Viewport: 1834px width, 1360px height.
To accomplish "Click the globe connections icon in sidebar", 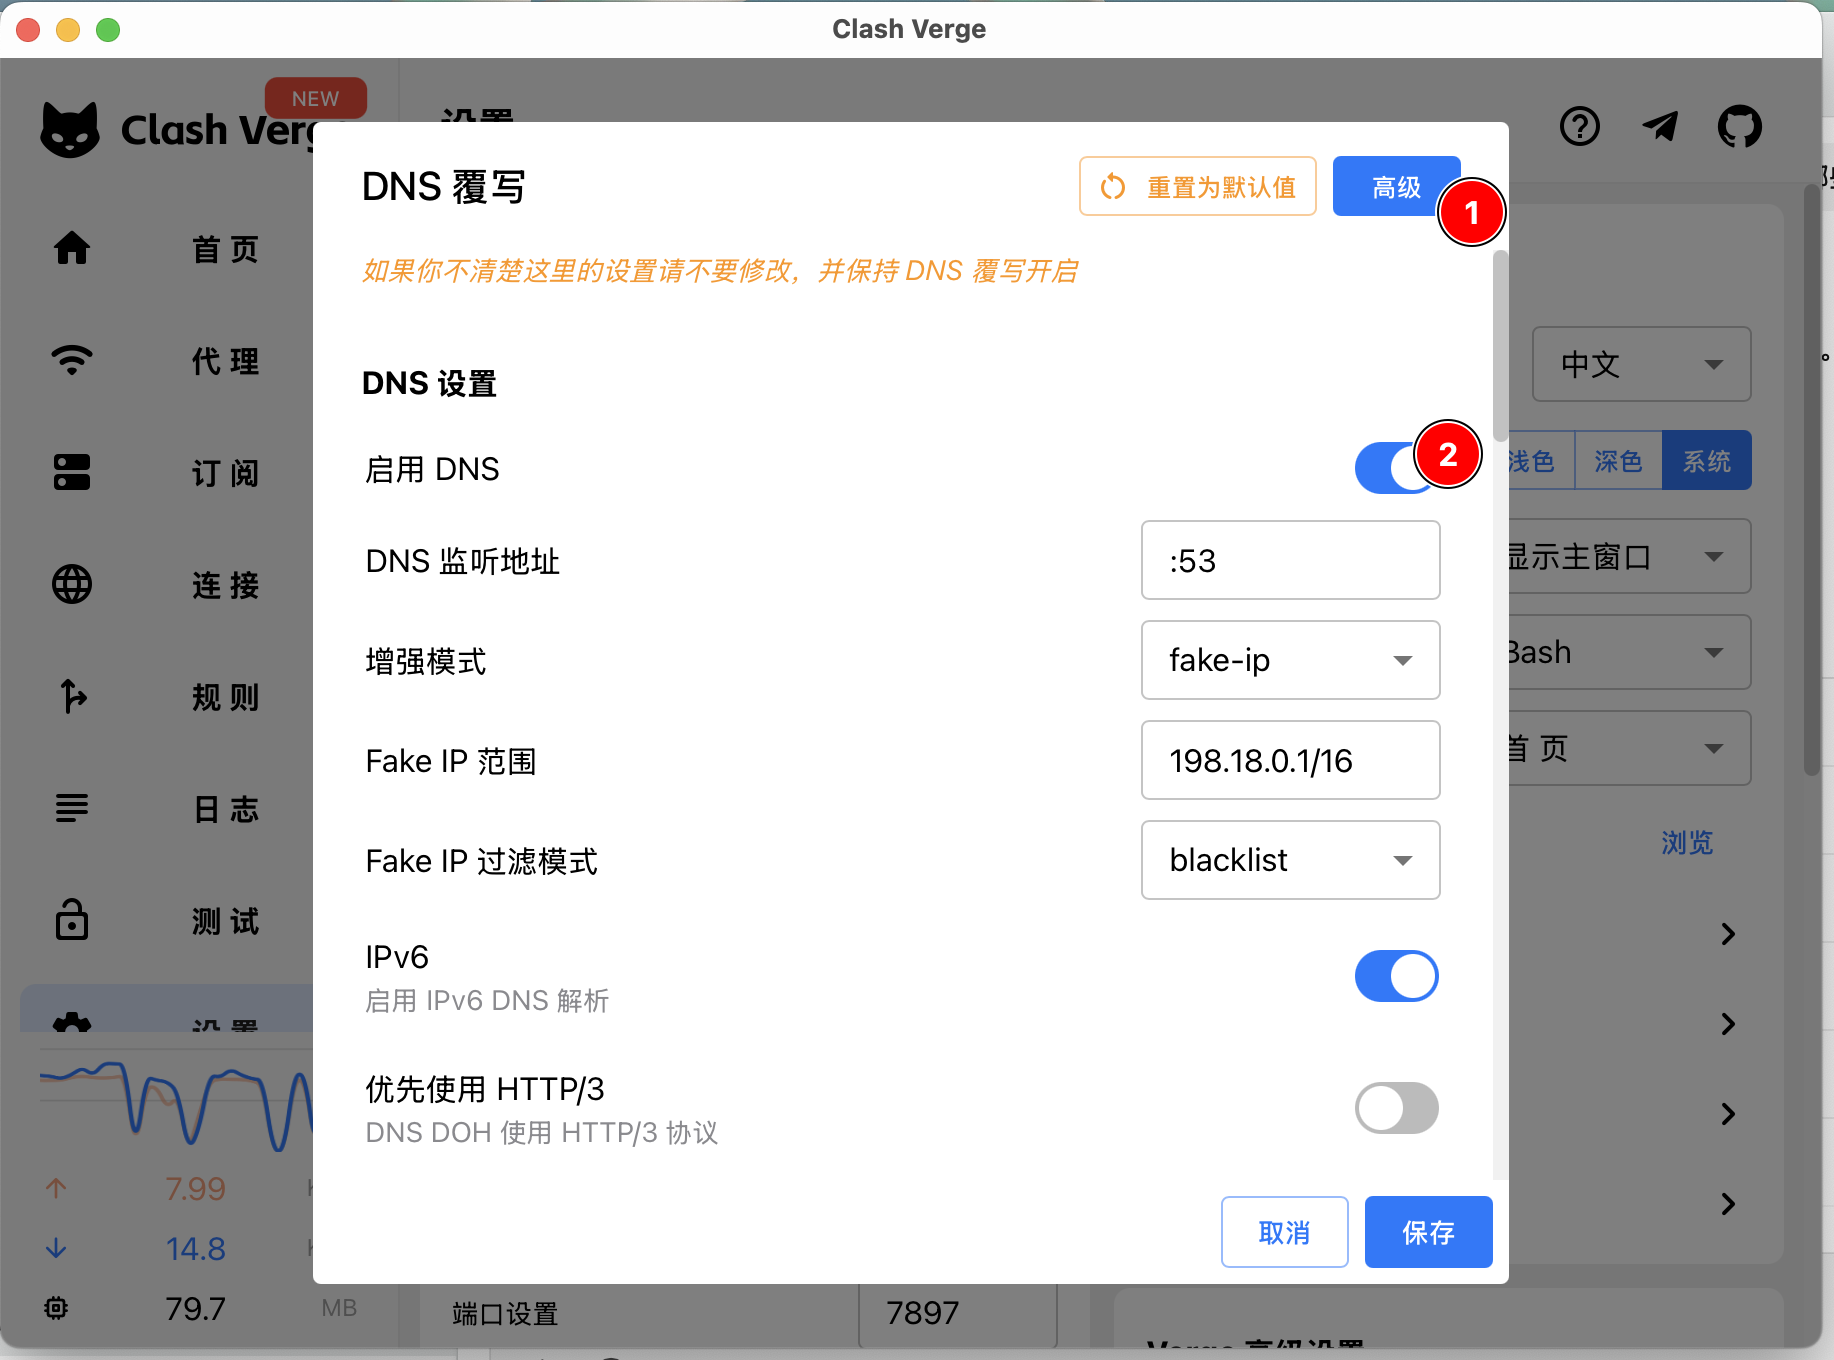I will (x=72, y=584).
